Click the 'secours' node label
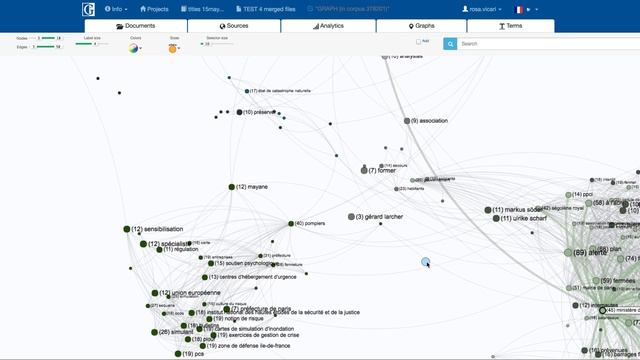640x360 pixels. click(396, 166)
